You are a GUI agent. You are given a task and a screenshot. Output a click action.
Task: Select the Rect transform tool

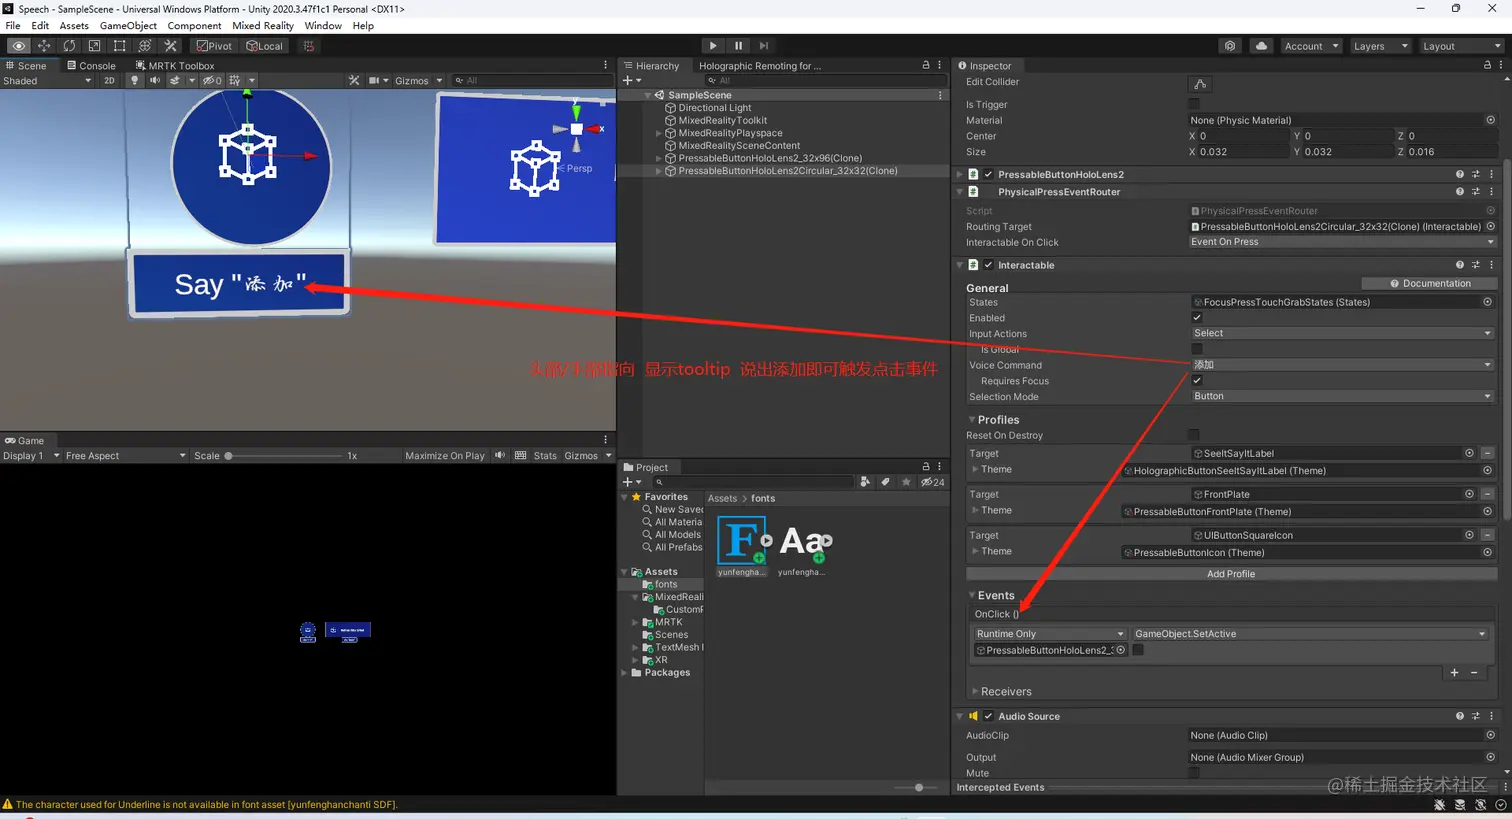pos(119,46)
